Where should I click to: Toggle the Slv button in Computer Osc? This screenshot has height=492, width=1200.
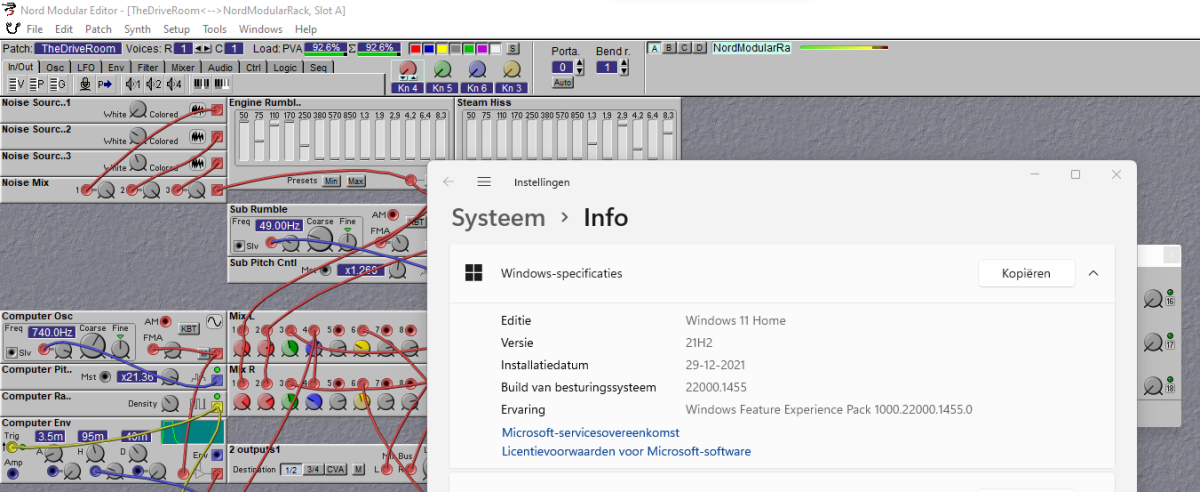pos(12,352)
